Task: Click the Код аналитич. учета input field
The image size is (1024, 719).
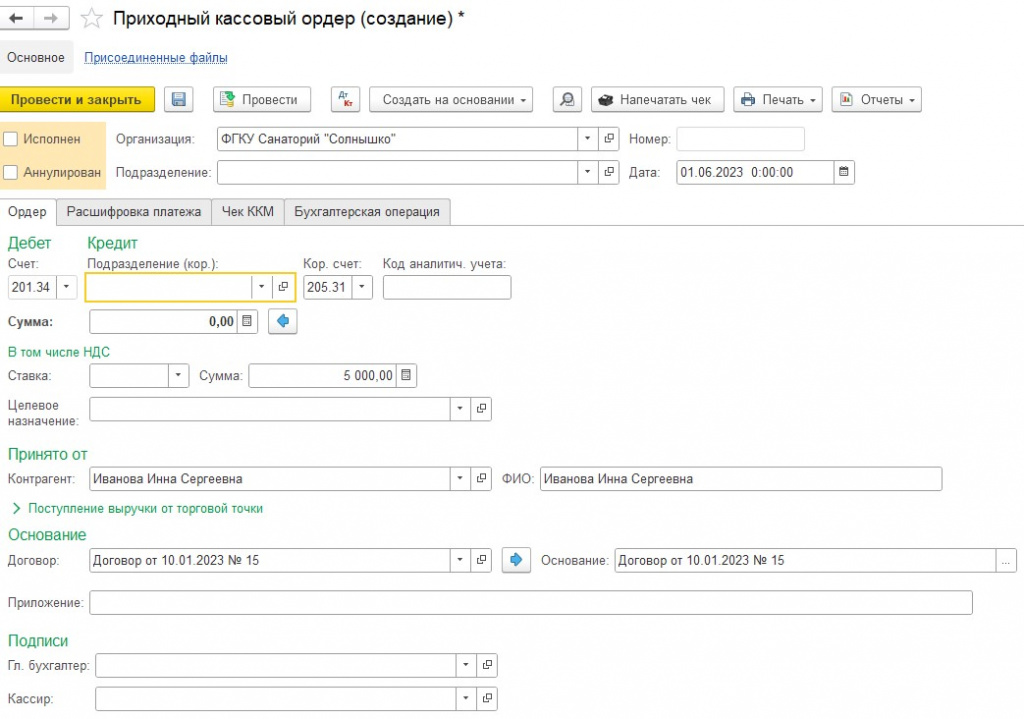Action: point(447,287)
